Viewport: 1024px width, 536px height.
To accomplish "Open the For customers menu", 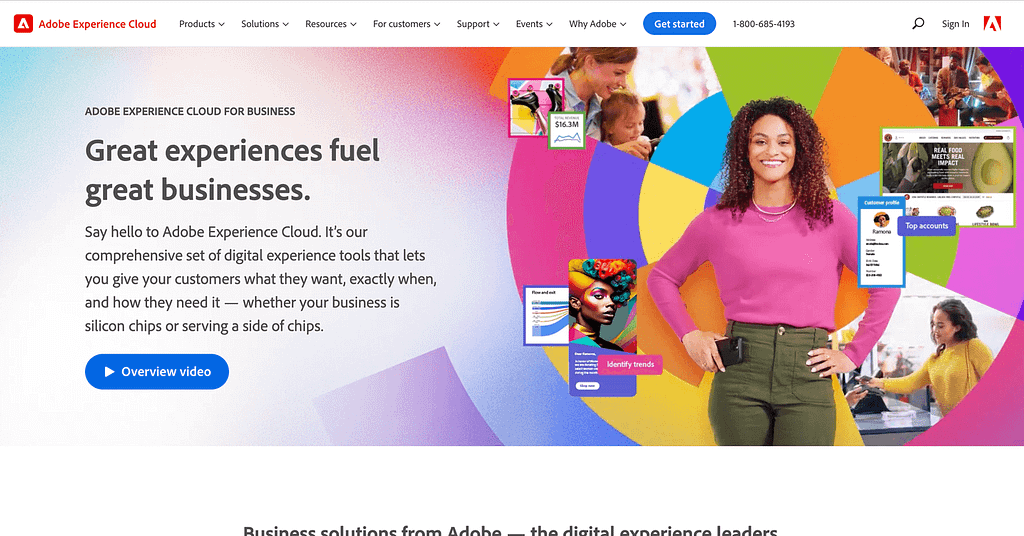I will coord(406,24).
